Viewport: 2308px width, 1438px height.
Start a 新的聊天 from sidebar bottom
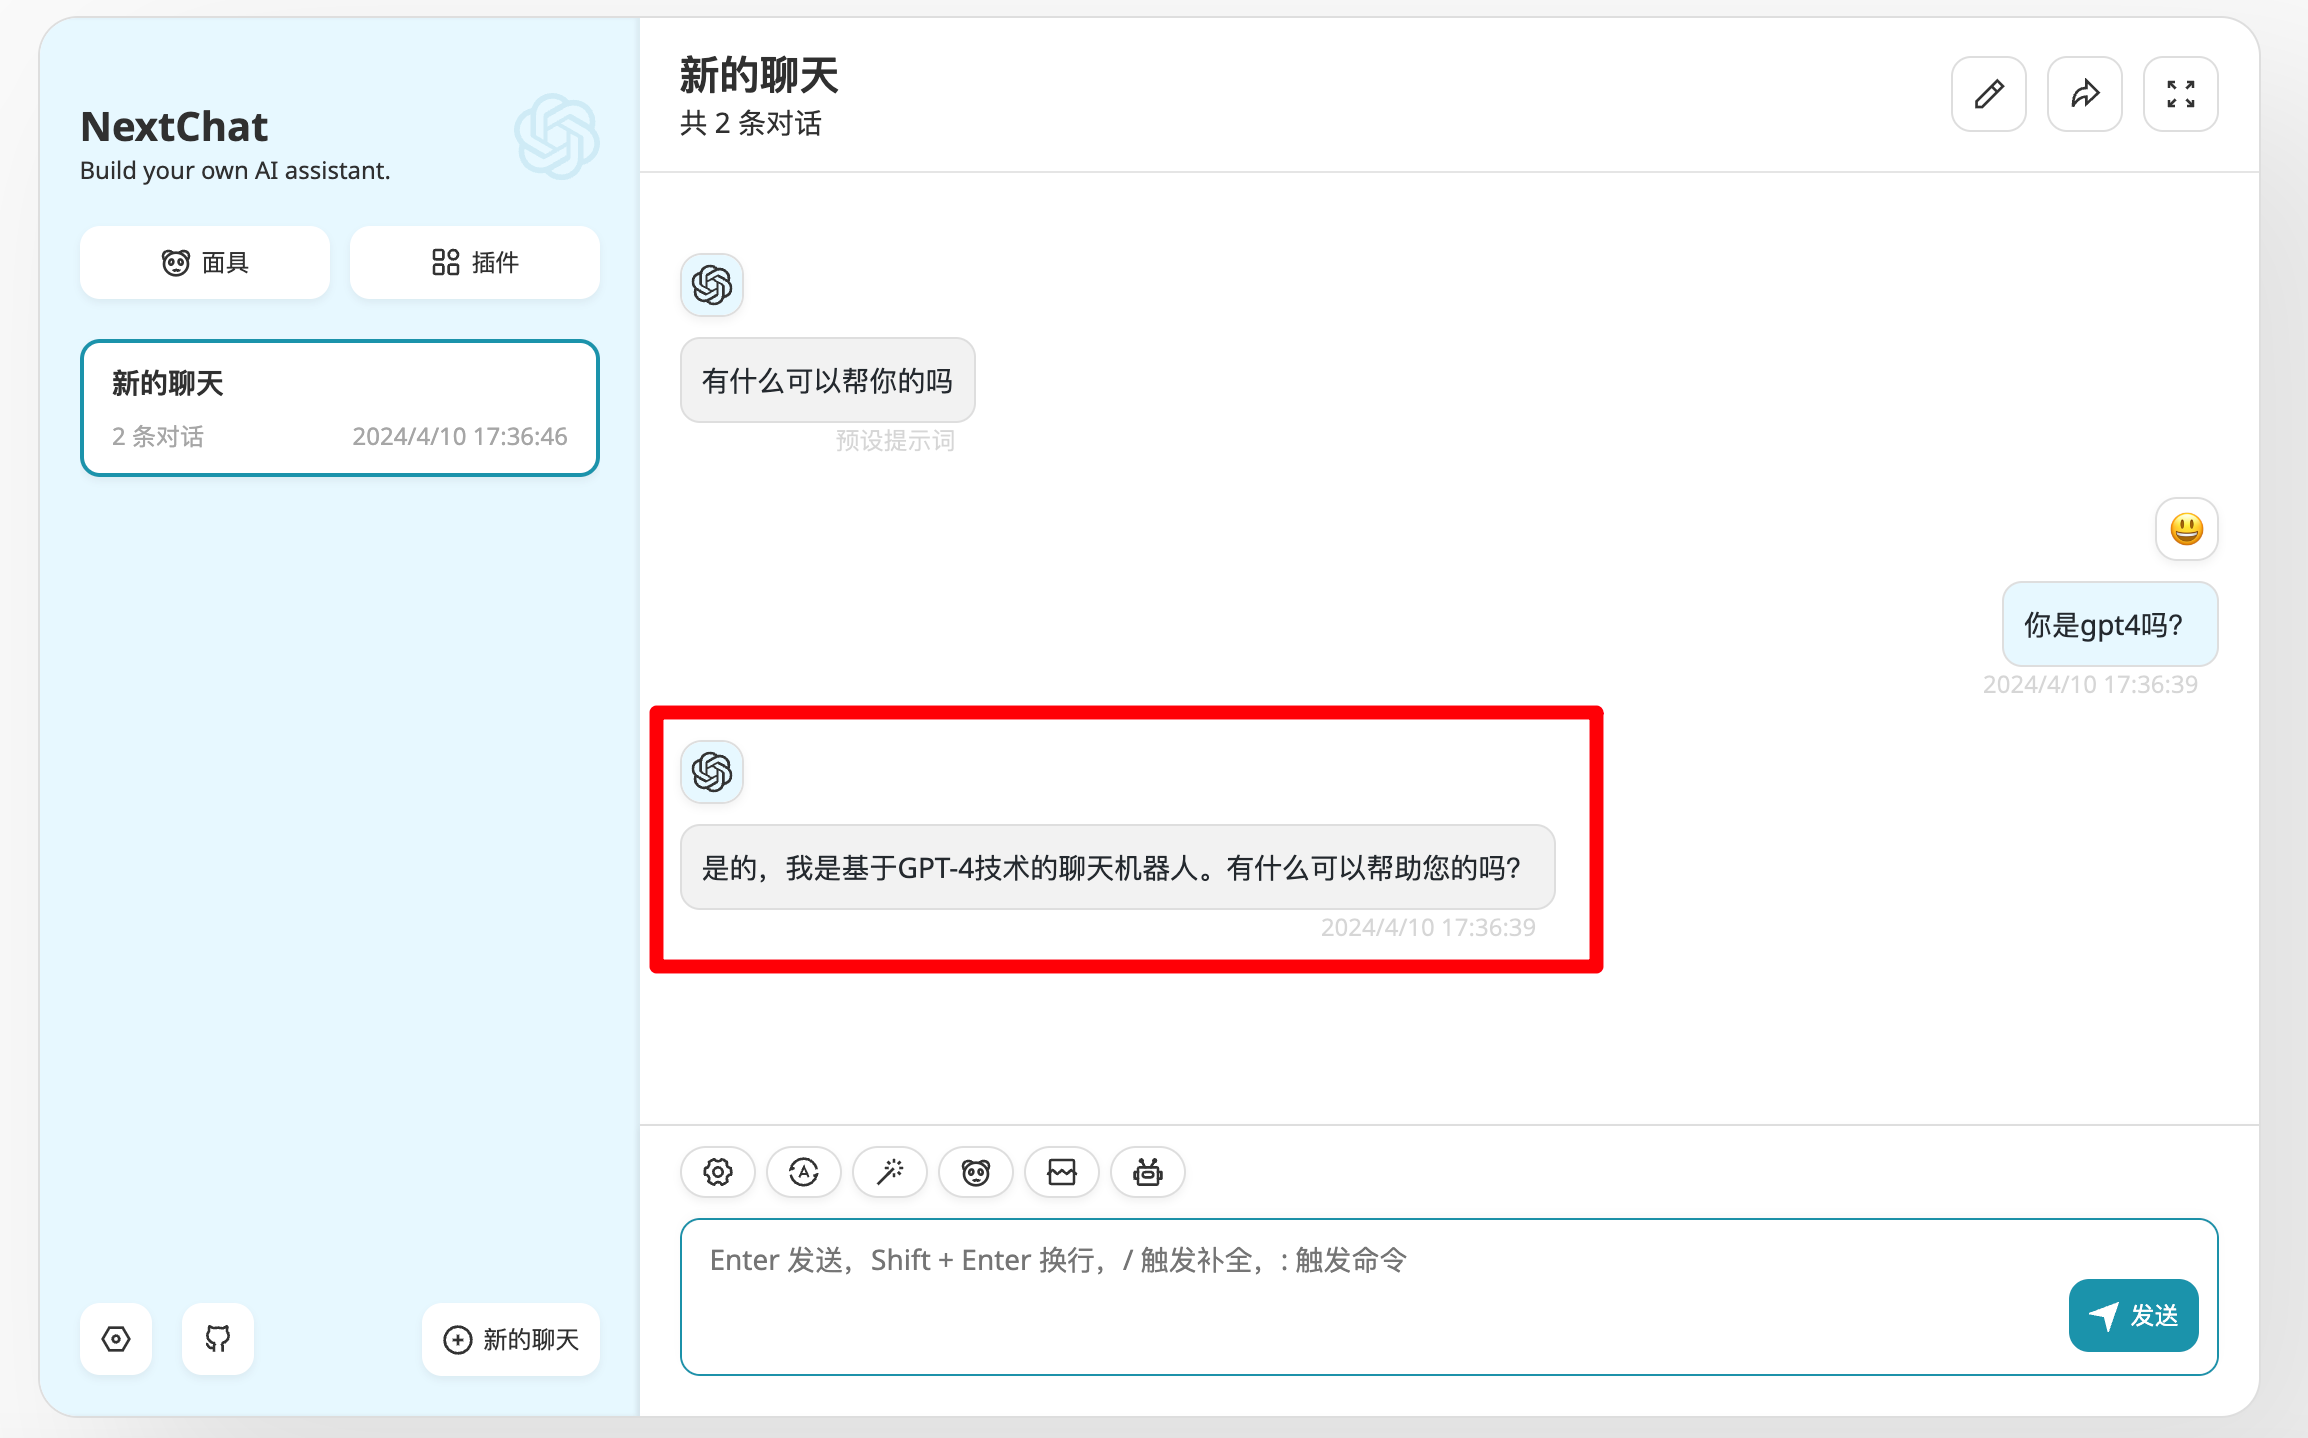[x=511, y=1339]
